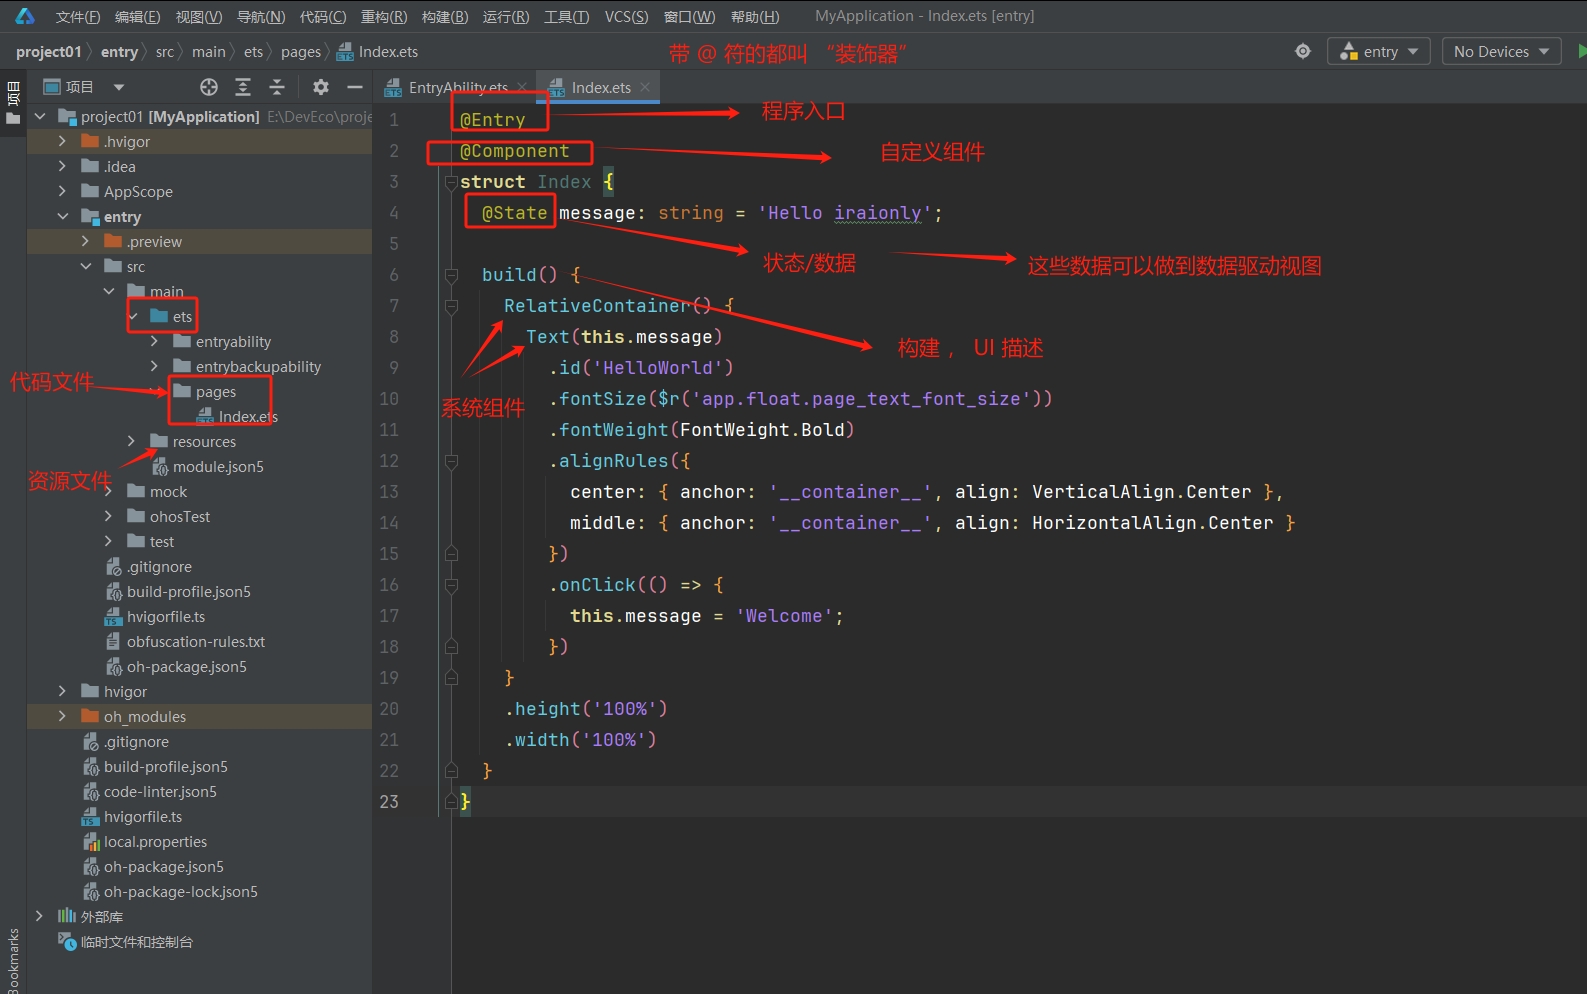Expand the oh_modules folder
This screenshot has width=1587, height=994.
tap(62, 716)
